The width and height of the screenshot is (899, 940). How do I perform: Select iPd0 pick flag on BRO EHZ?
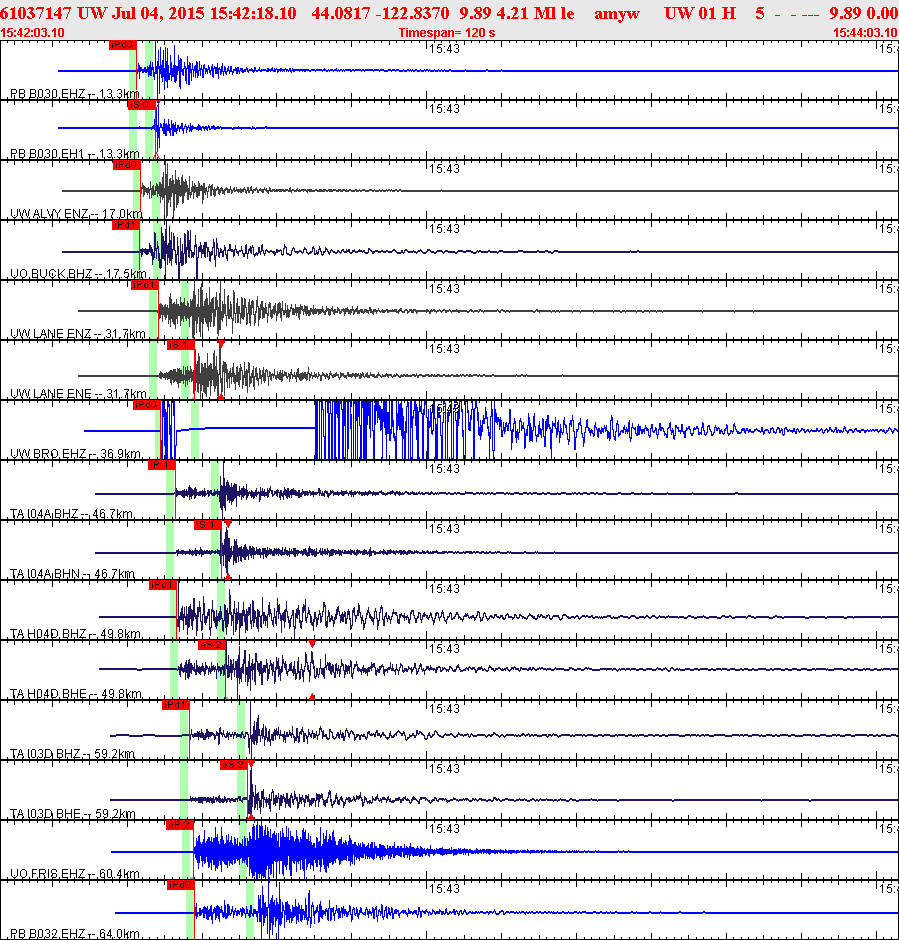147,405
